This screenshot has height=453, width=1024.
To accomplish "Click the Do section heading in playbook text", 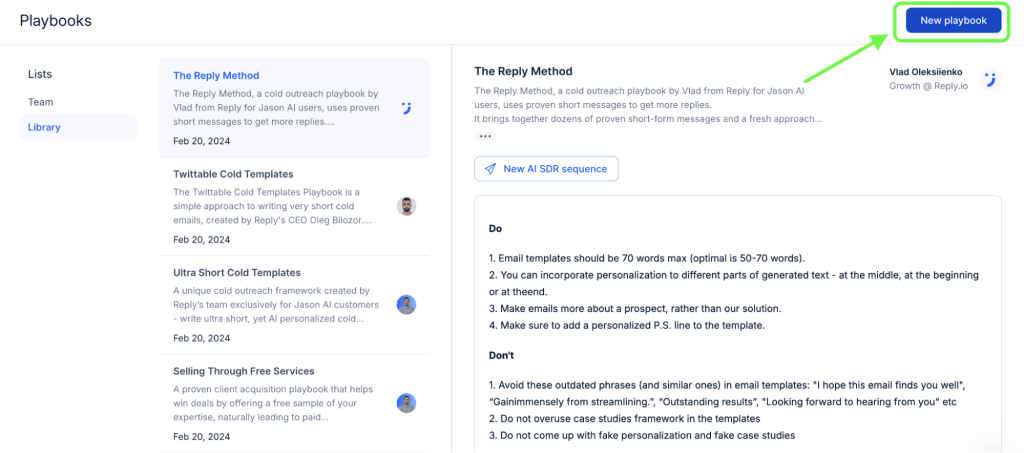I will 495,228.
